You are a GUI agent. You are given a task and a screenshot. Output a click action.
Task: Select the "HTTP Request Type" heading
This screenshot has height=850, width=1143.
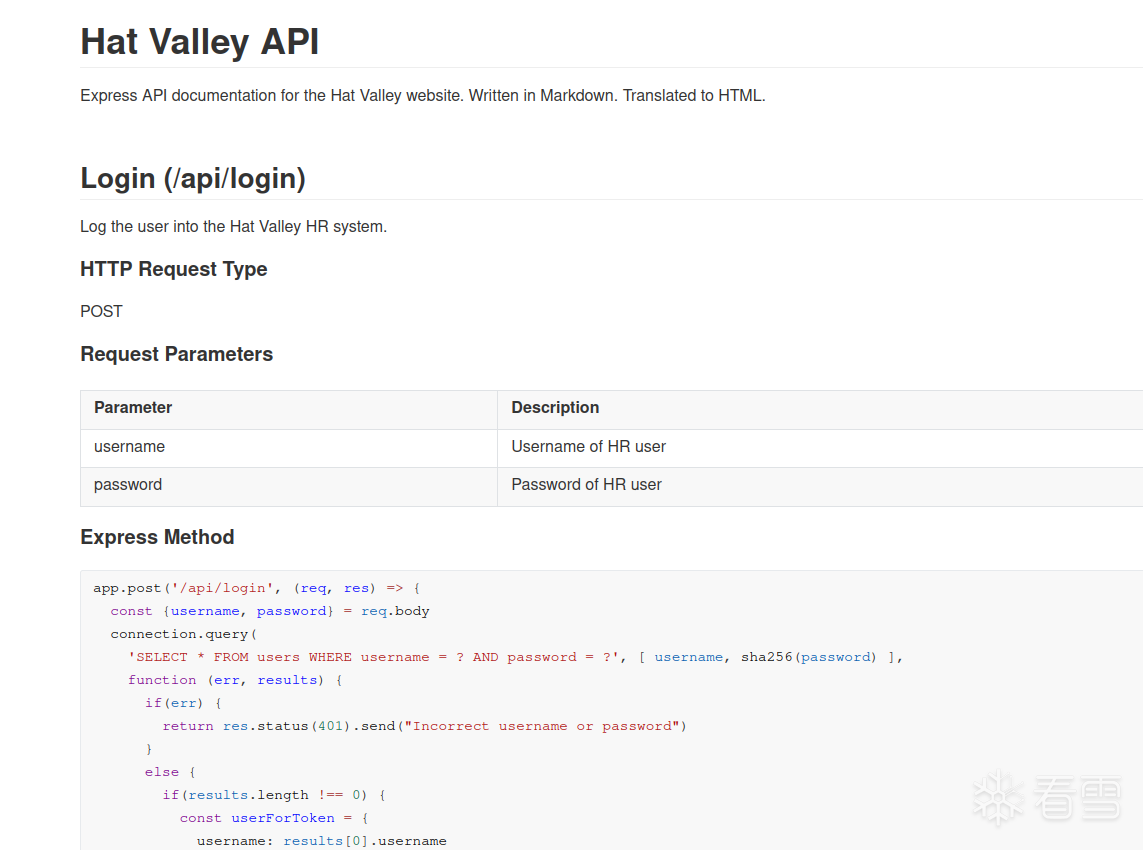174,269
